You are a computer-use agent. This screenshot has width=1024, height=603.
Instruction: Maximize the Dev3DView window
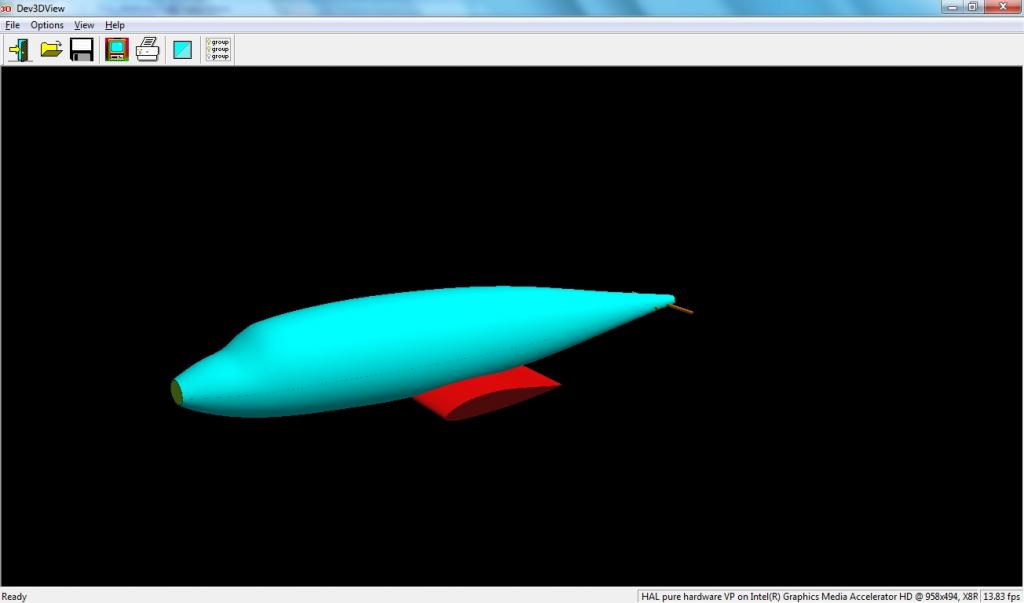pos(972,7)
